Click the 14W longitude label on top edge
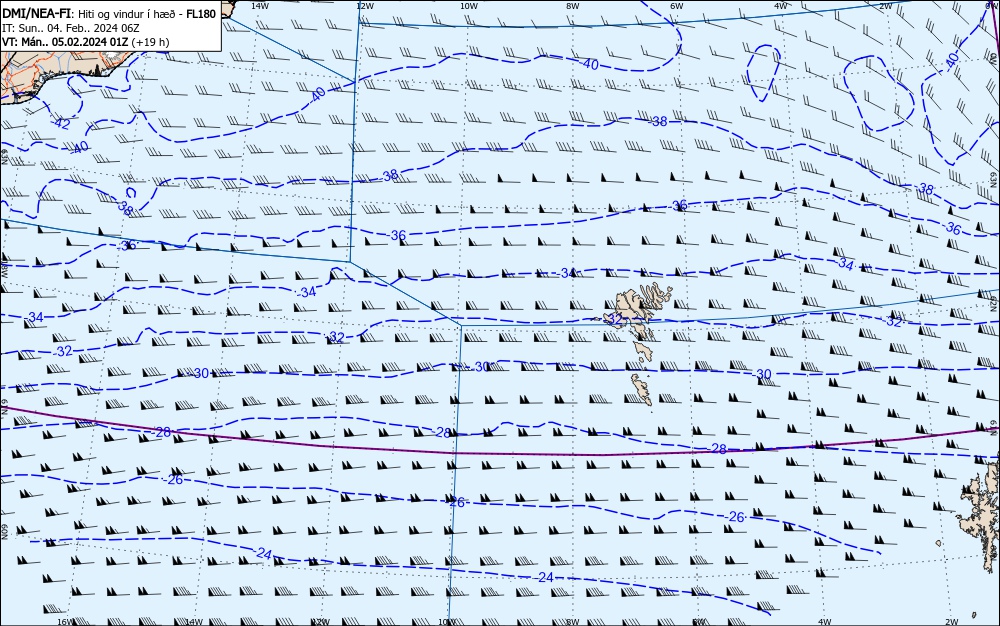1000x626 pixels. click(260, 5)
